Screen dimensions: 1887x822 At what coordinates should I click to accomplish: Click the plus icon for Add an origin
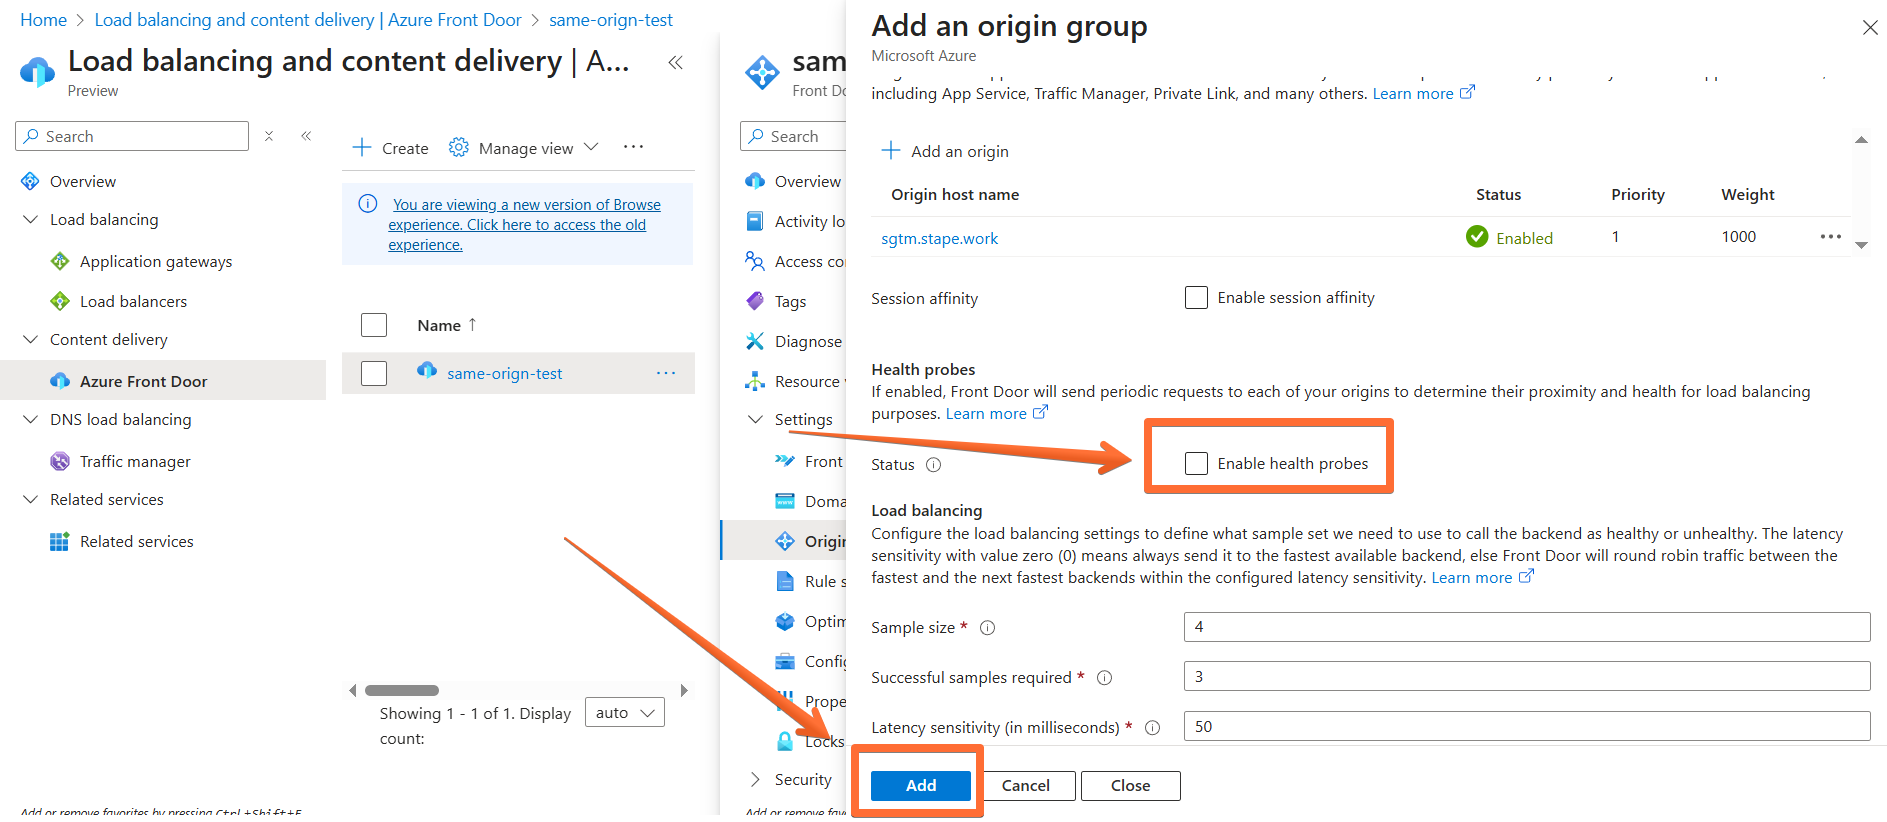pyautogui.click(x=890, y=150)
